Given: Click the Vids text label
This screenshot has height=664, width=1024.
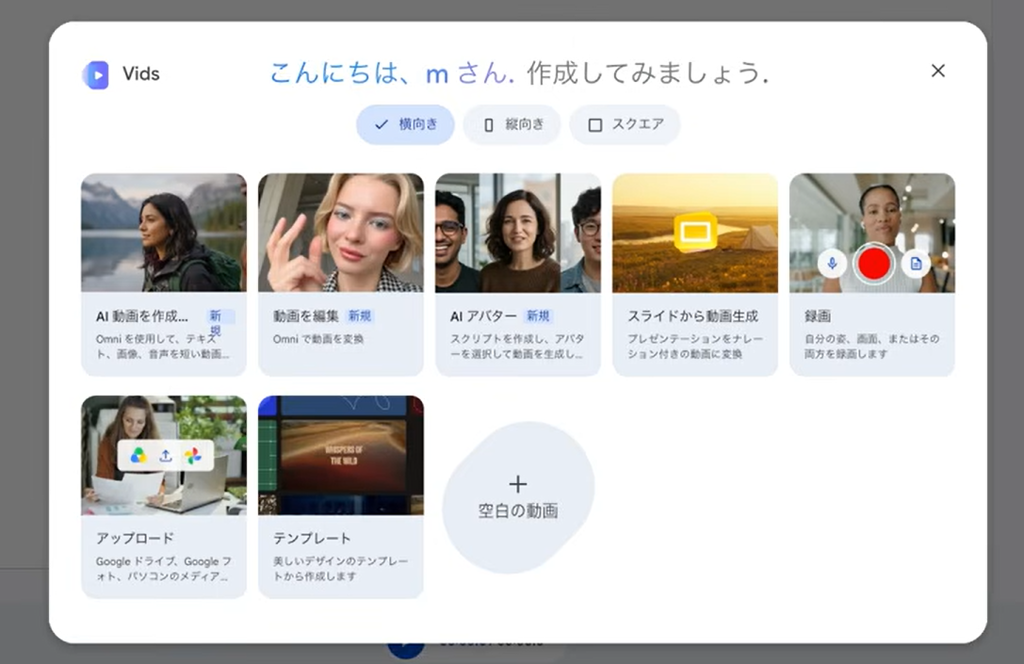Looking at the screenshot, I should [x=141, y=74].
